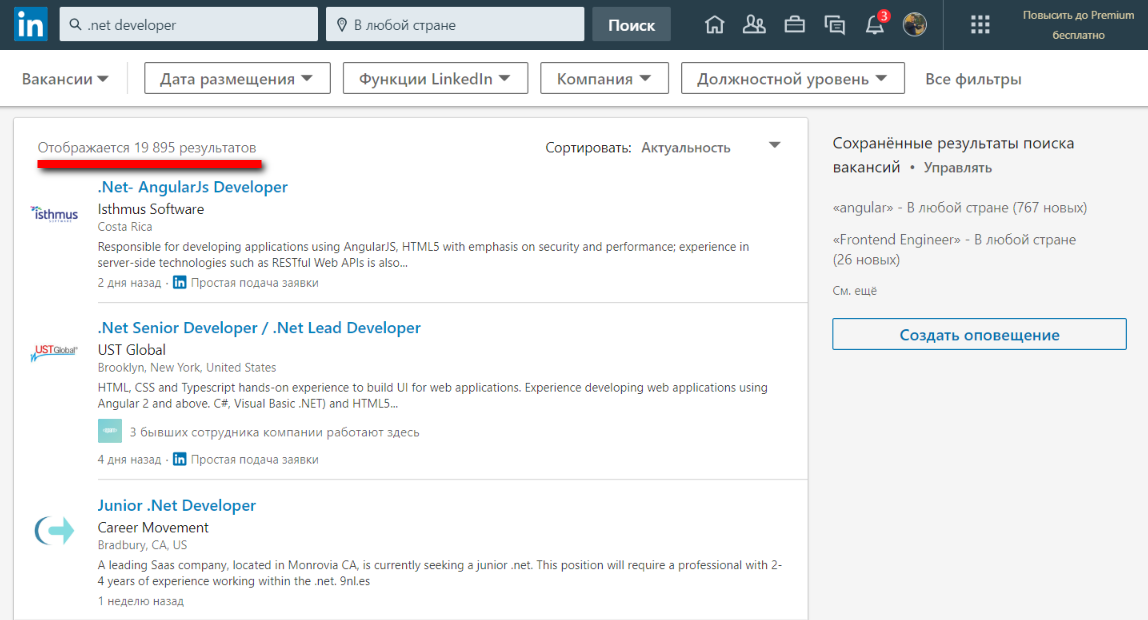Open Isthmus Software company logo
Image resolution: width=1148 pixels, height=620 pixels.
pyautogui.click(x=54, y=214)
